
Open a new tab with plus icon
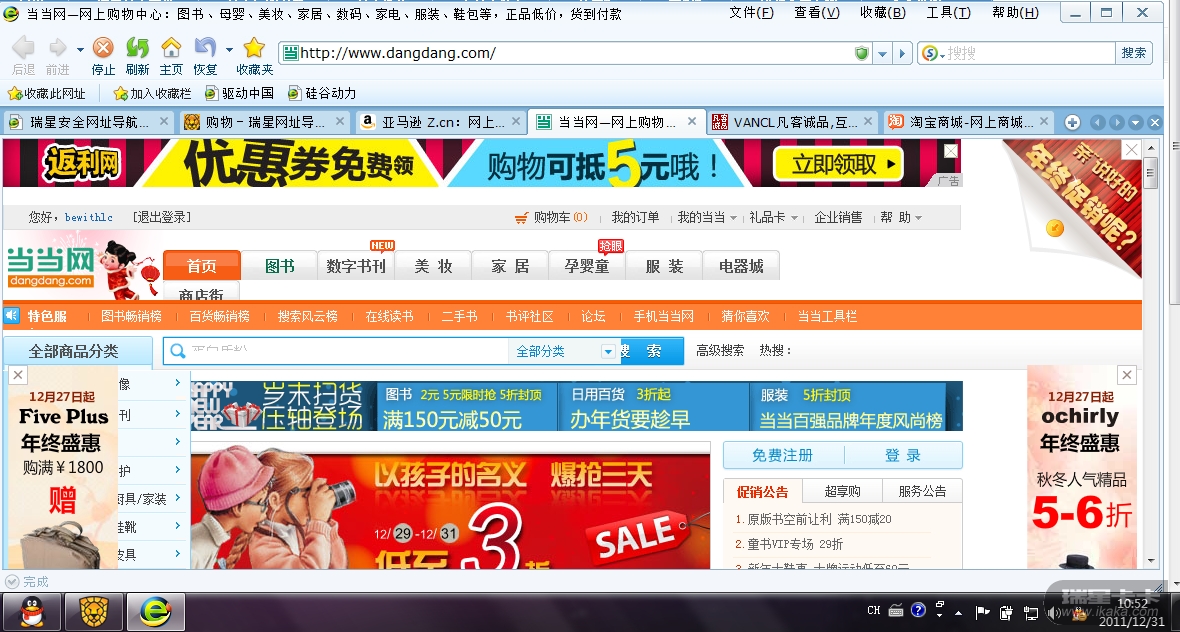[1072, 123]
